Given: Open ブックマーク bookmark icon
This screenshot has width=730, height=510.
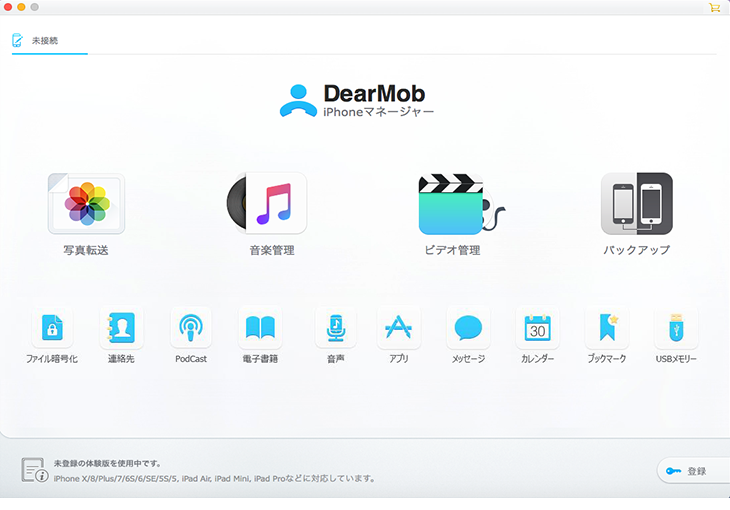Looking at the screenshot, I should tap(607, 327).
